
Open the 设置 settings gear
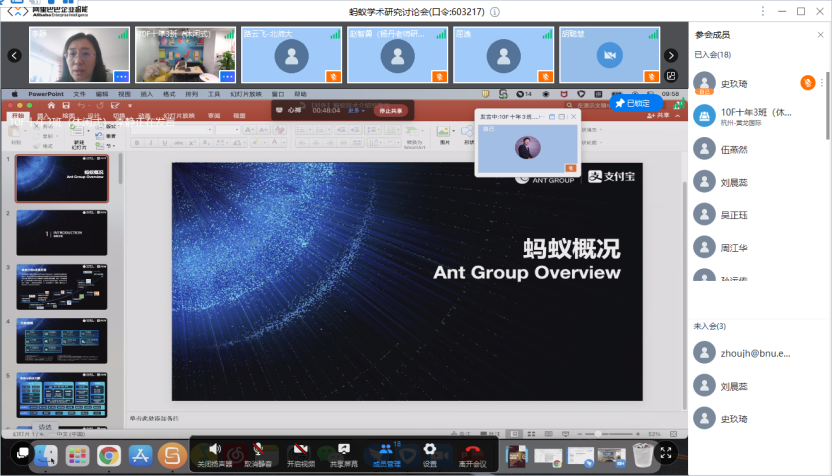click(x=429, y=449)
